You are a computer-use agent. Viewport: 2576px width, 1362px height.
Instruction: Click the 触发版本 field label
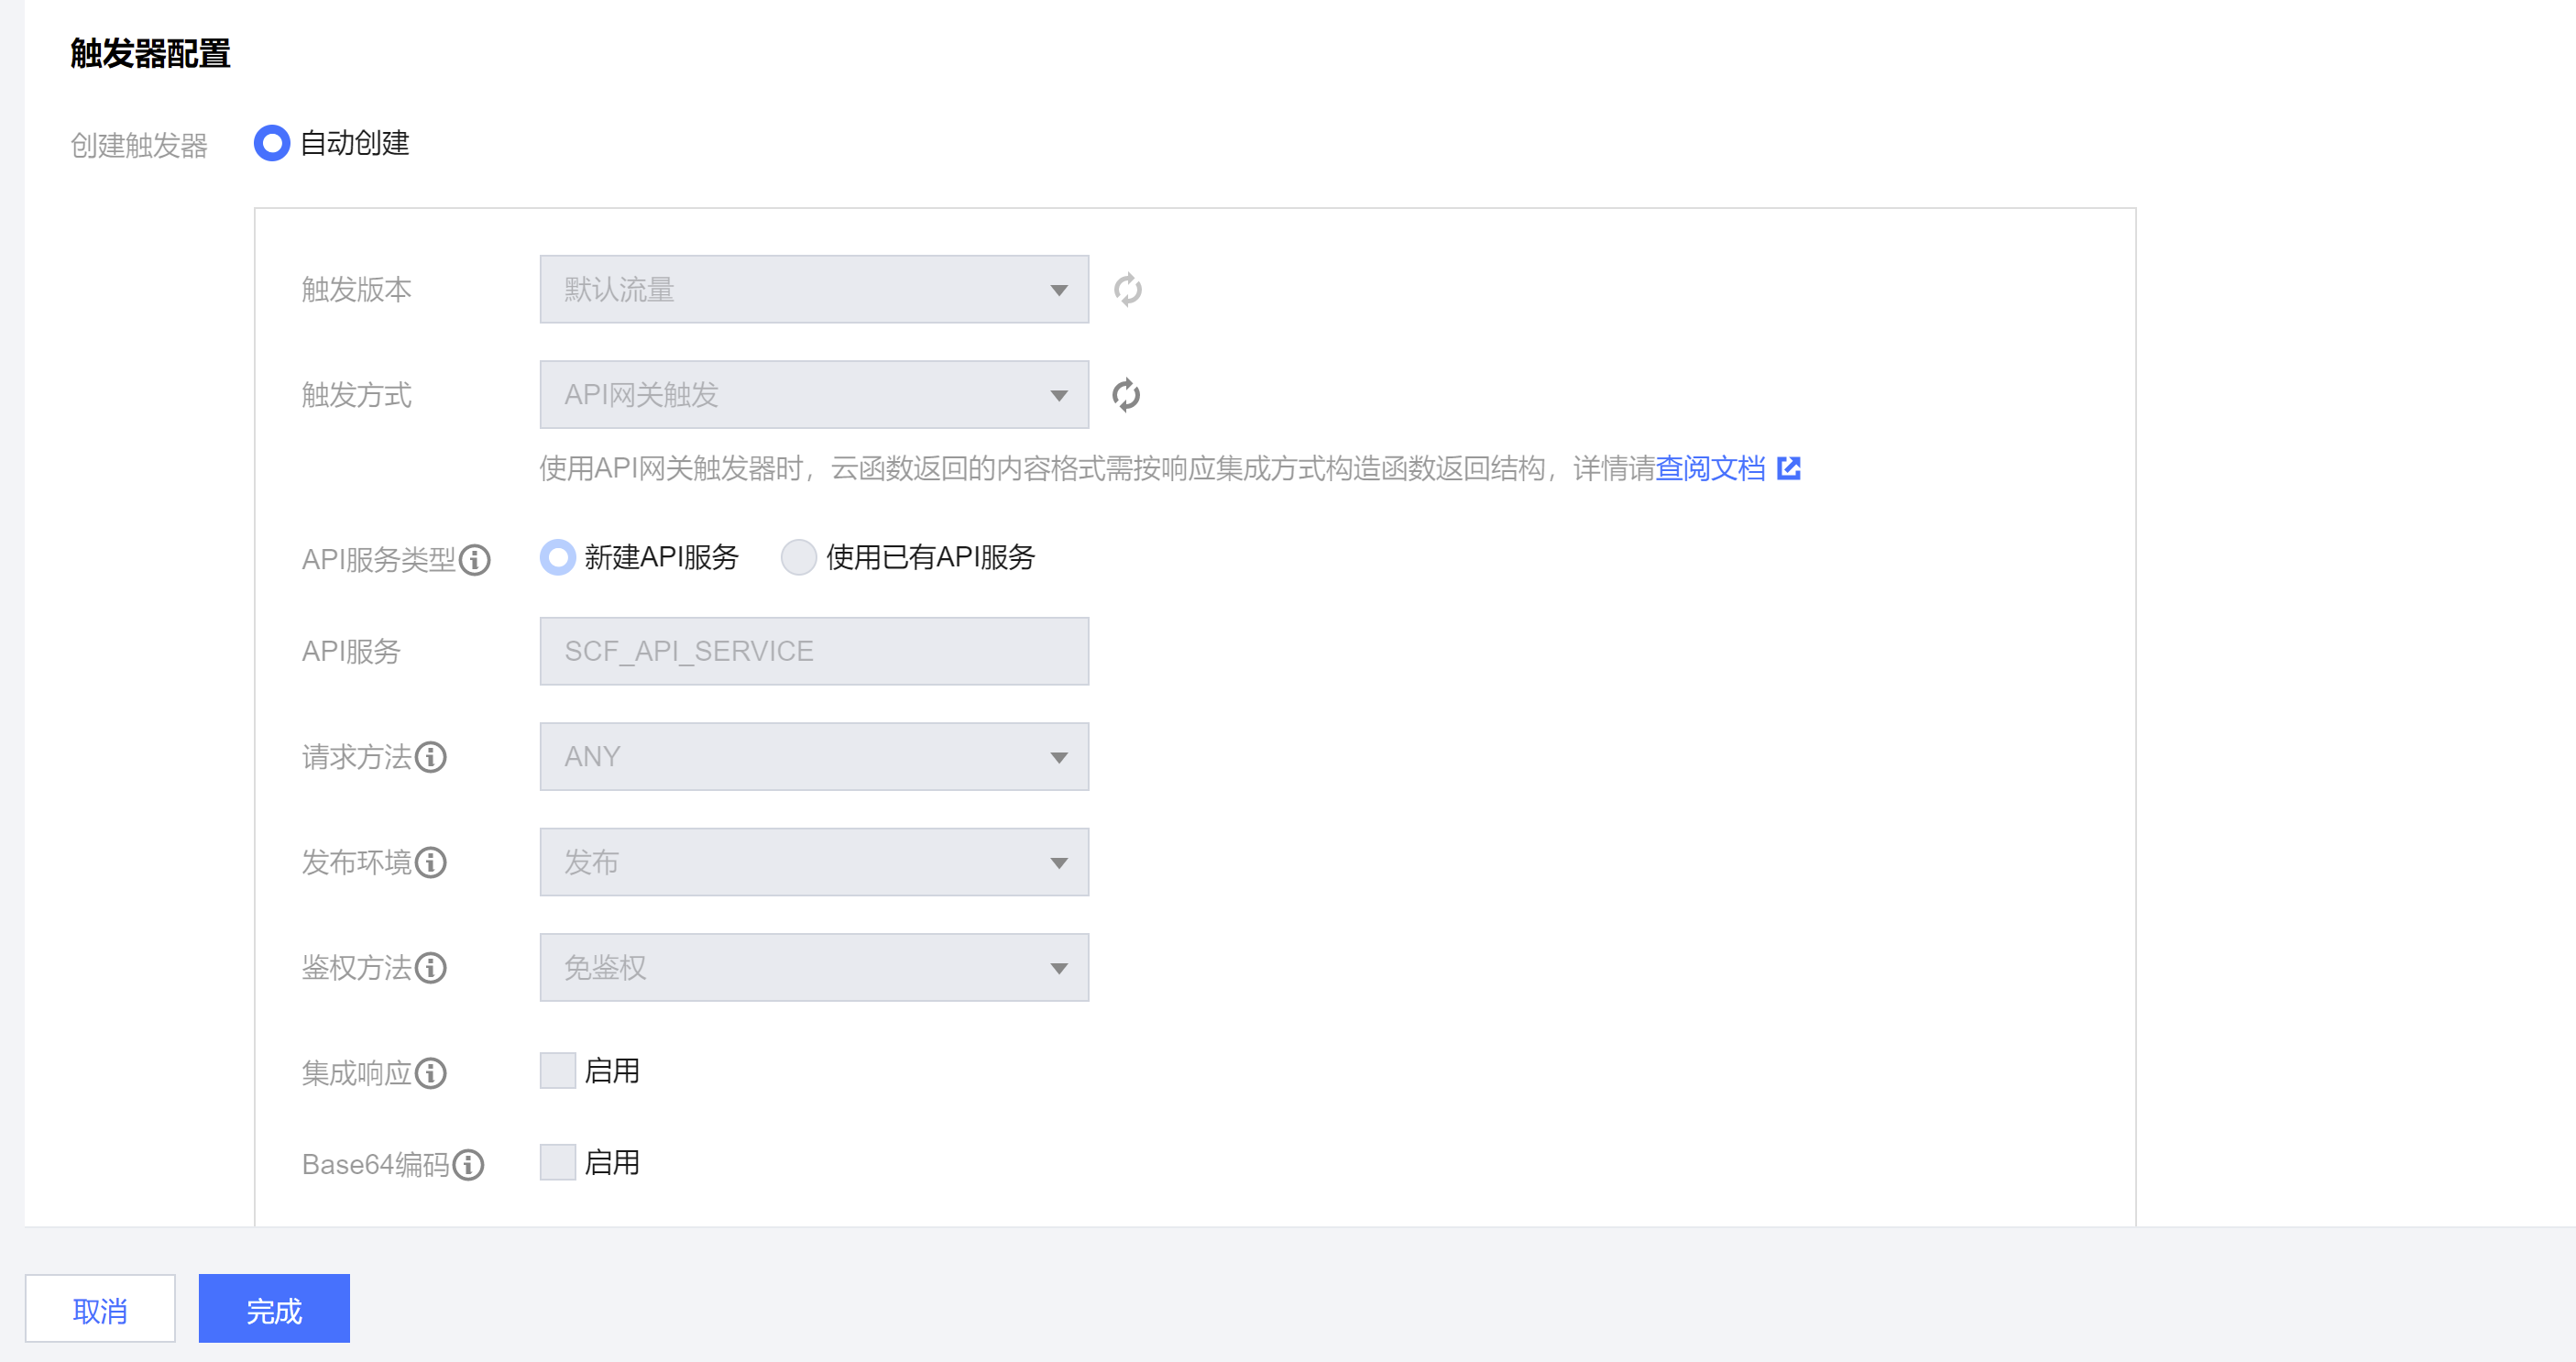[x=357, y=290]
